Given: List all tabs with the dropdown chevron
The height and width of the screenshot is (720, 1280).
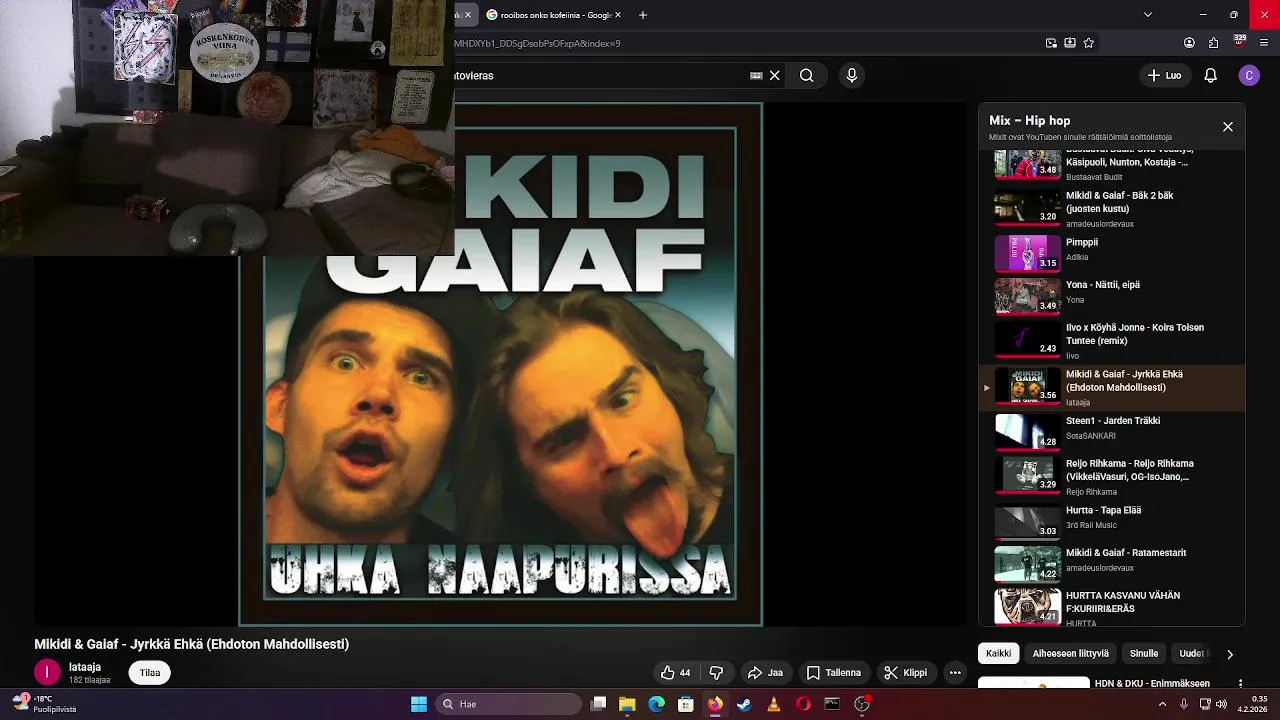Looking at the screenshot, I should (1148, 15).
